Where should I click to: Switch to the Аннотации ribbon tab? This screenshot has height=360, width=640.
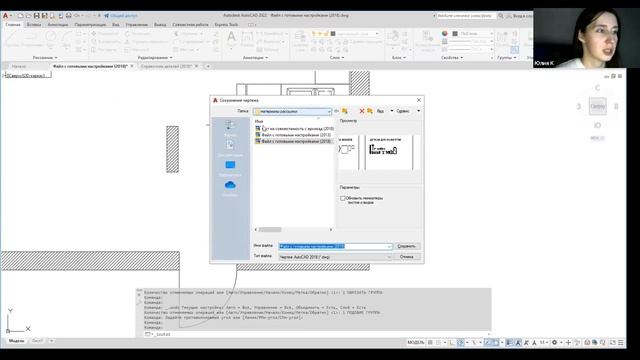pyautogui.click(x=58, y=24)
